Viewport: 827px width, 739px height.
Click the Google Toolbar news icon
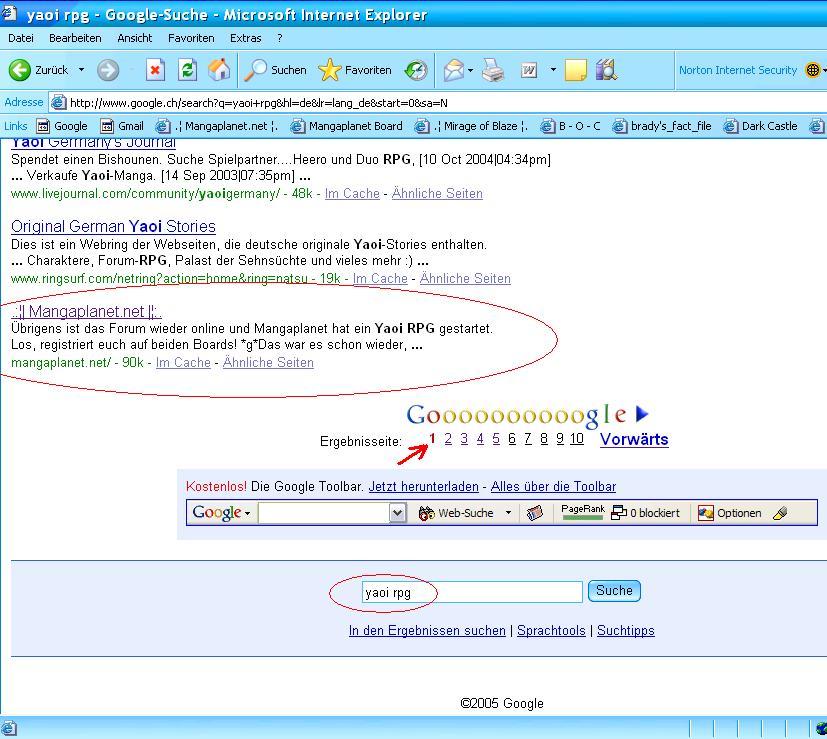pyautogui.click(x=534, y=513)
